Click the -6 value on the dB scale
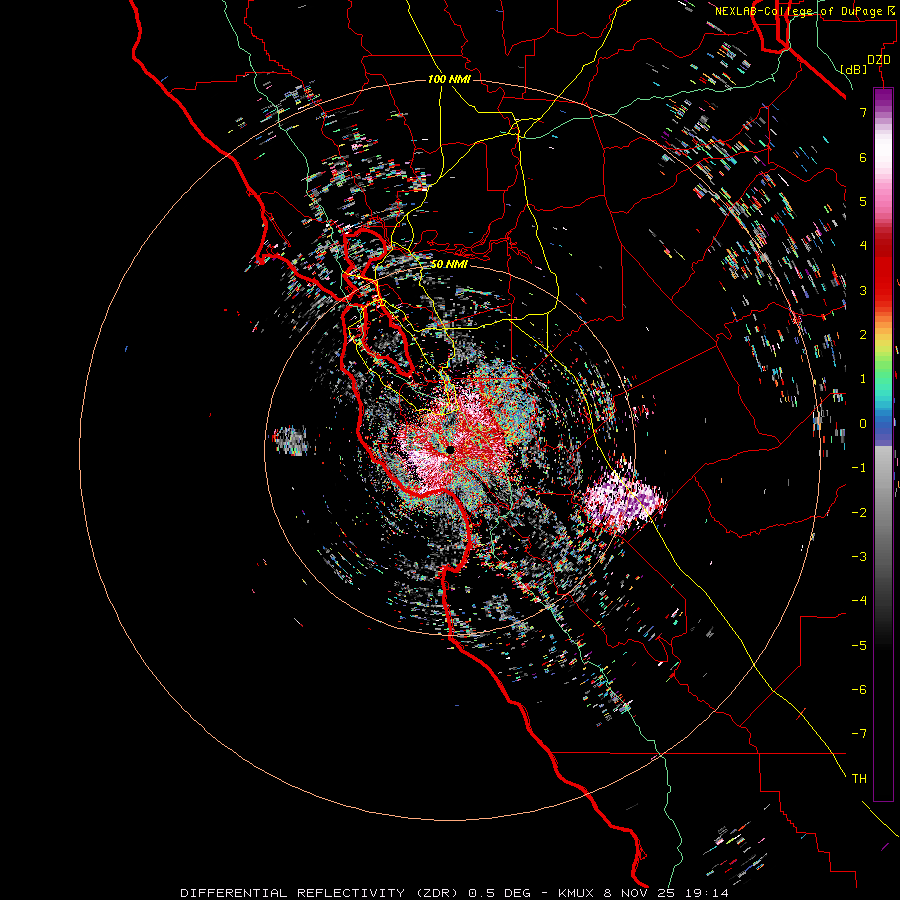The image size is (900, 900). pyautogui.click(x=859, y=690)
